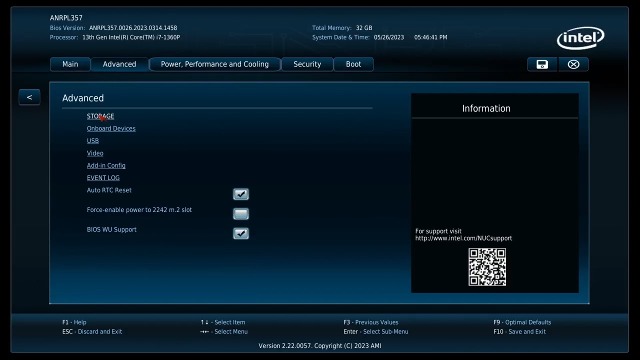
Task: Disable Auto RTC Reset checkbox
Action: click(x=241, y=194)
